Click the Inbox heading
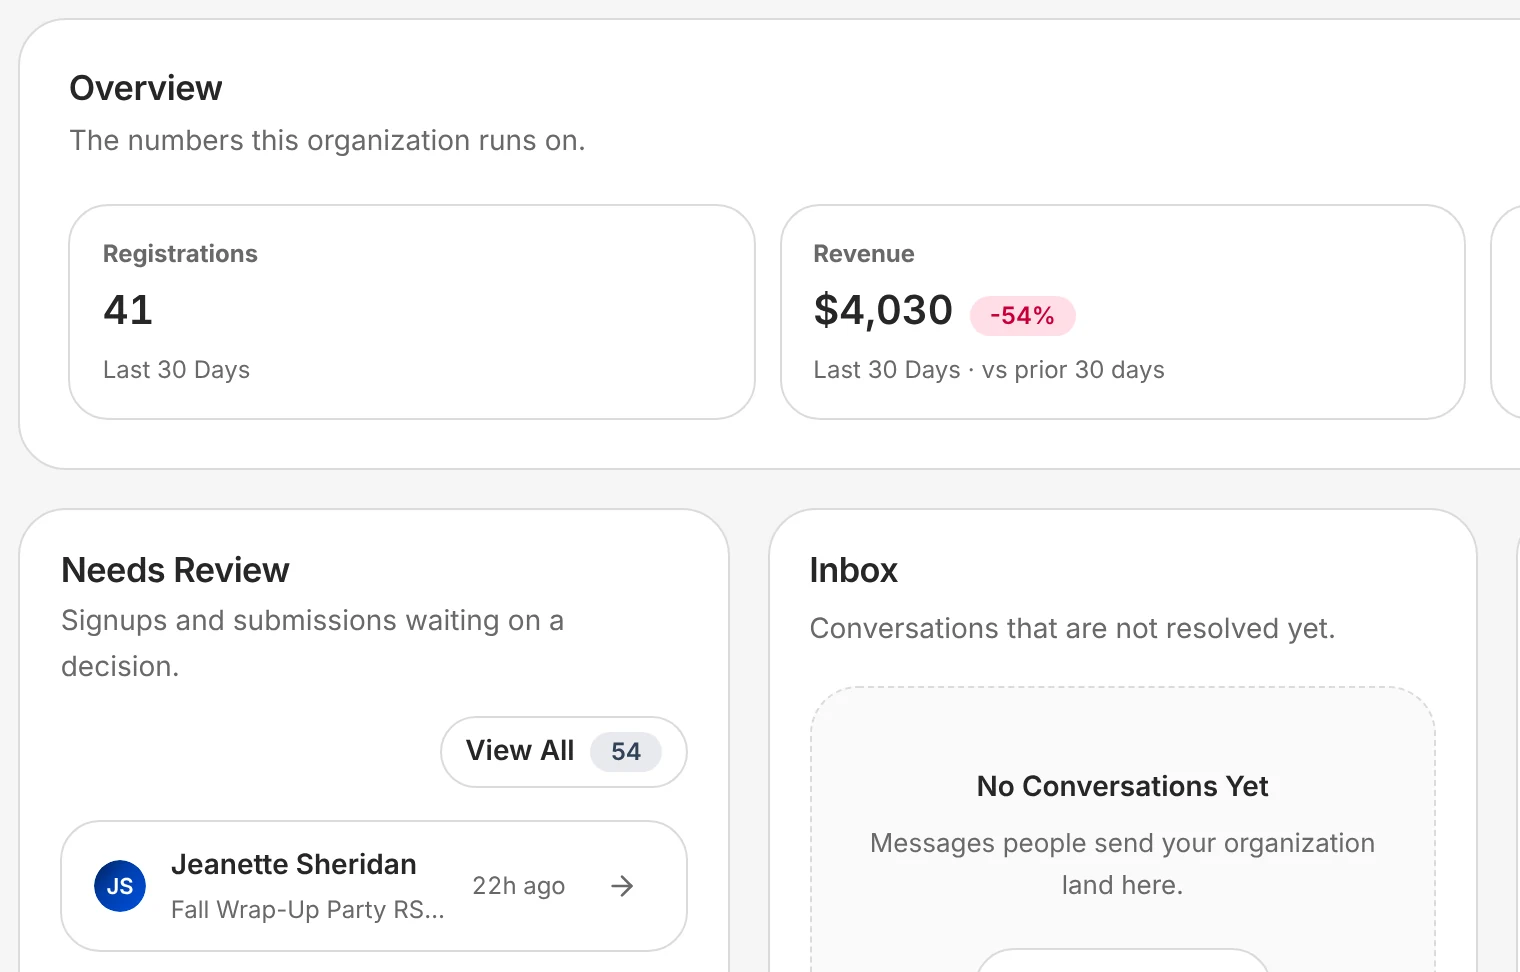 pos(854,570)
